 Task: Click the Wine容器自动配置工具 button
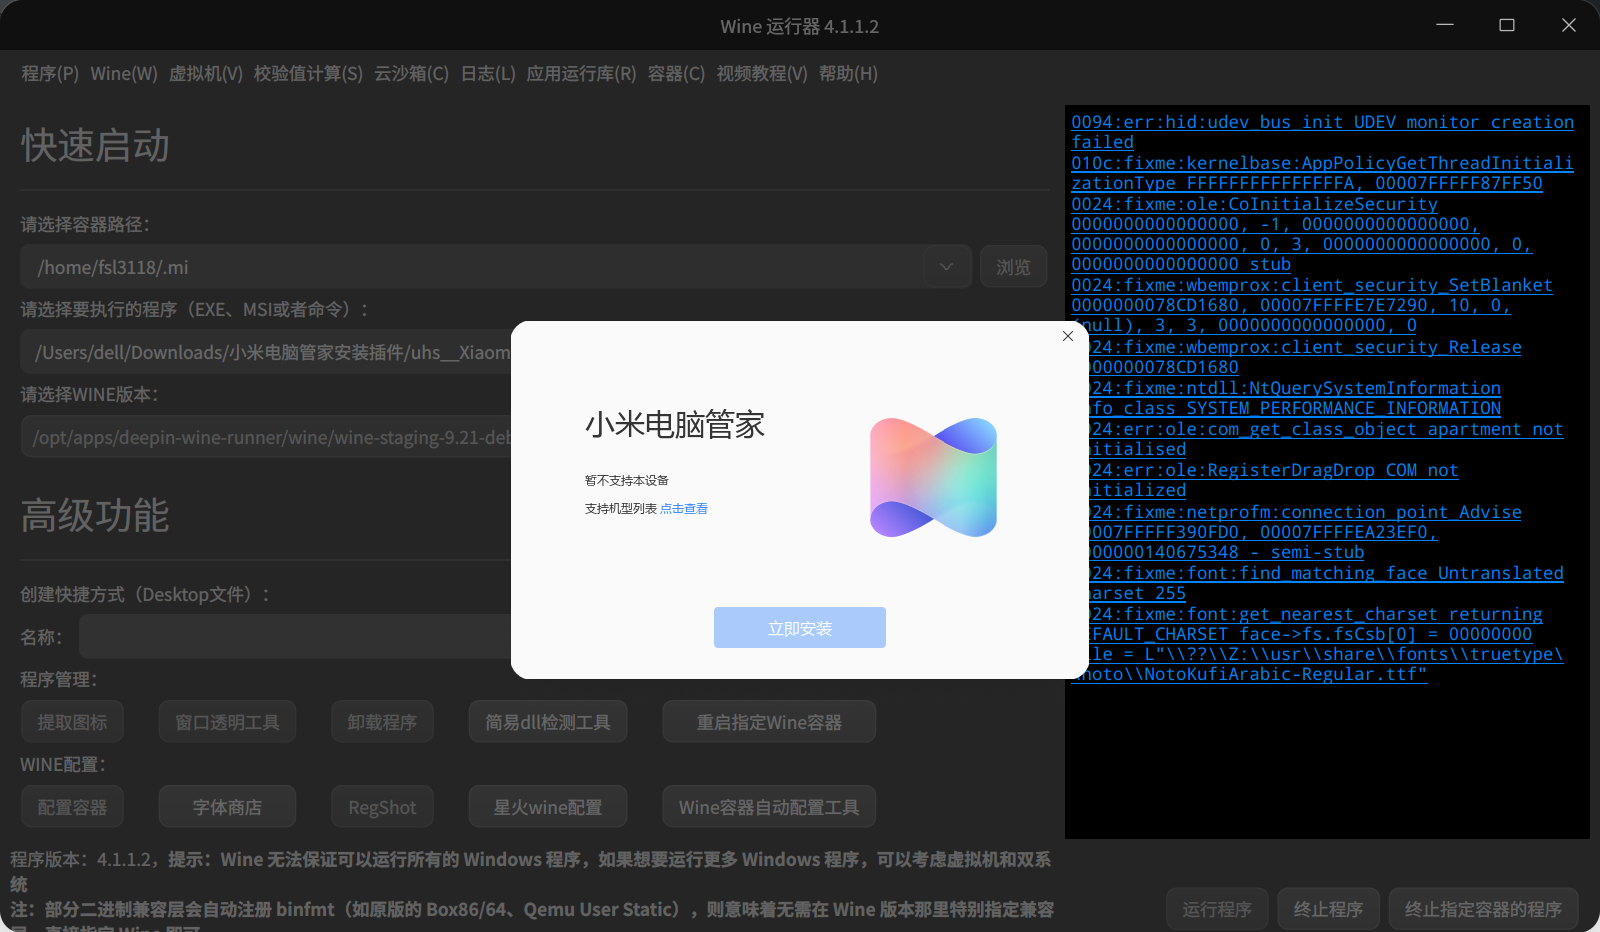tap(769, 807)
